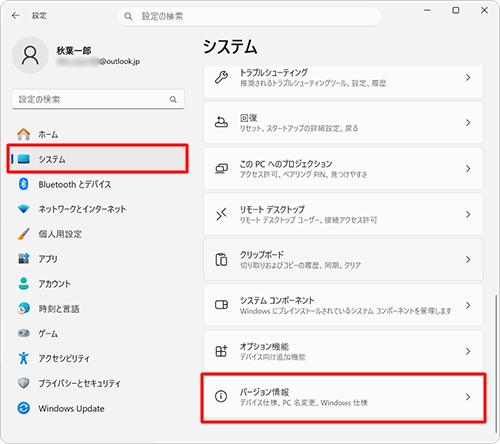The width and height of the screenshot is (500, 444).
Task: Open the バージョン情報 entry
Action: point(343,396)
